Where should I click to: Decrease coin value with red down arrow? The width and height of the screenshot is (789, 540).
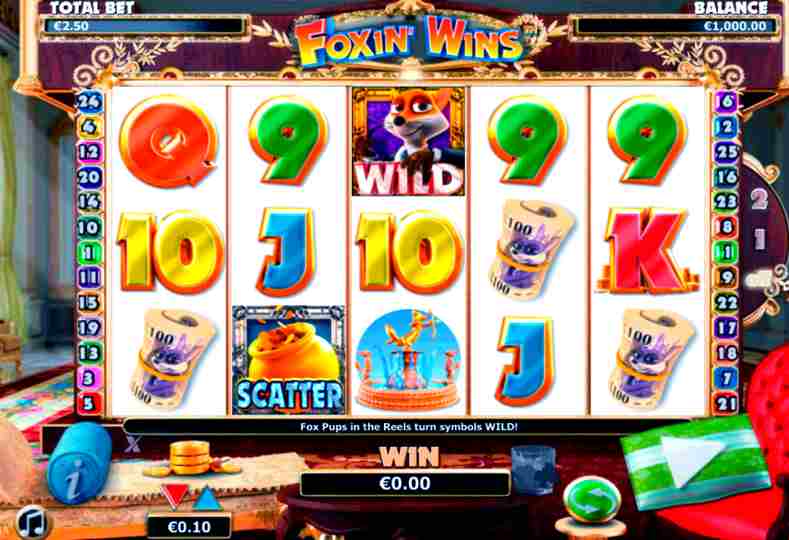174,496
